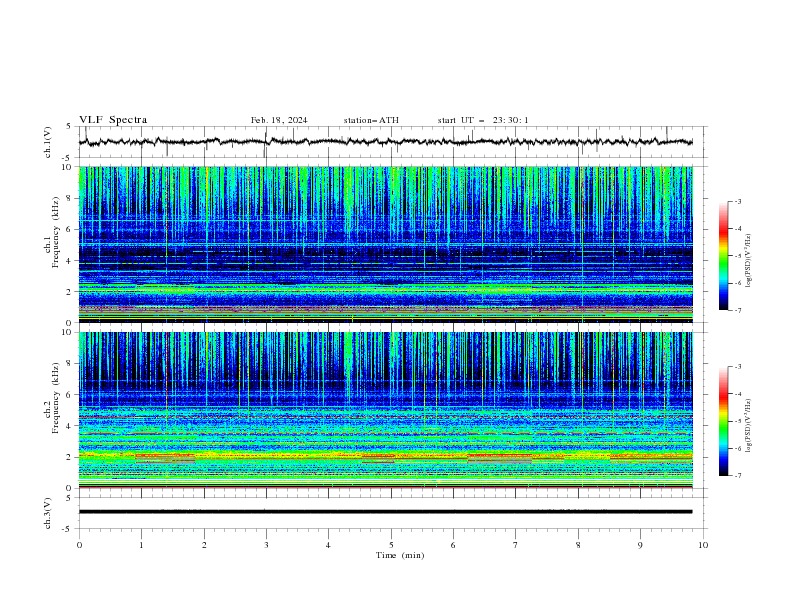
Task: Click the ch.1 voltage waveform trace
Action: 385,142
